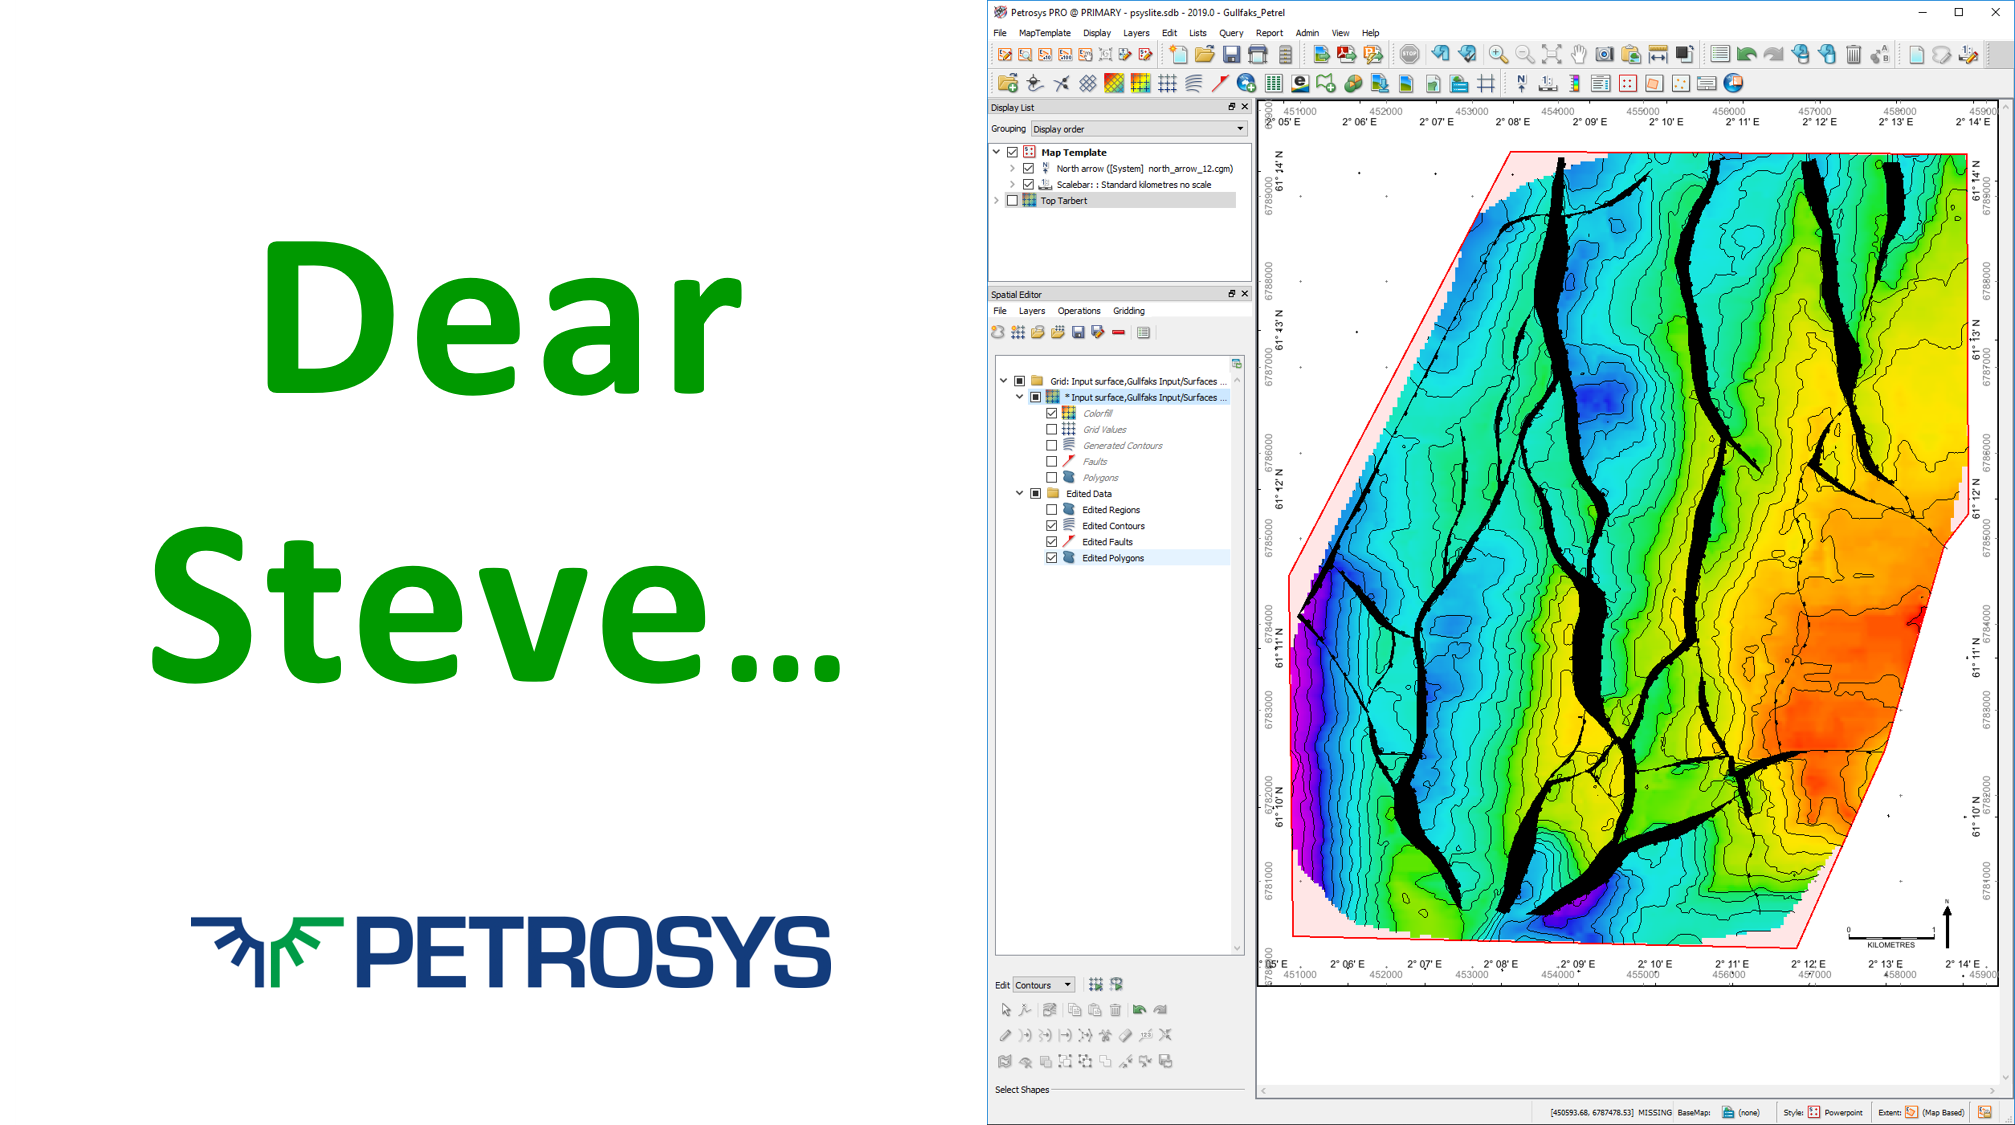Click the camera snapshot icon
Viewport: 2015px width, 1125px height.
coord(1604,55)
